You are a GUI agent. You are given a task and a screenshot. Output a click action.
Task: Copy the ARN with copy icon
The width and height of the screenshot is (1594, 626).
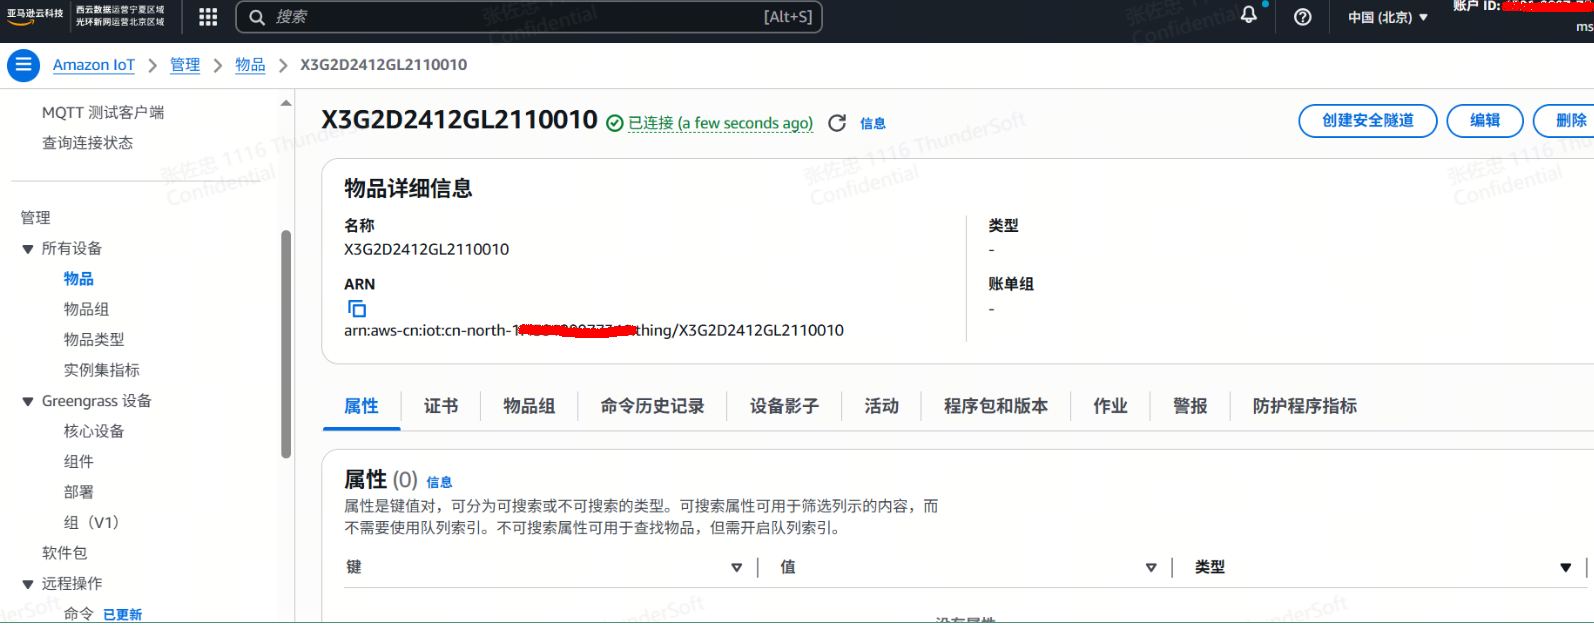[x=357, y=308]
